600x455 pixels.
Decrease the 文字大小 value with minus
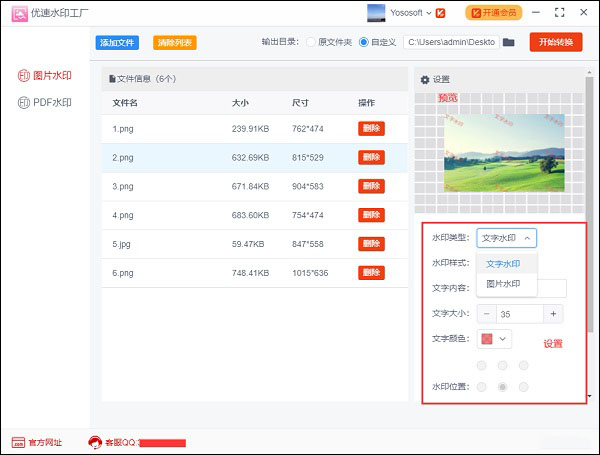coord(487,314)
